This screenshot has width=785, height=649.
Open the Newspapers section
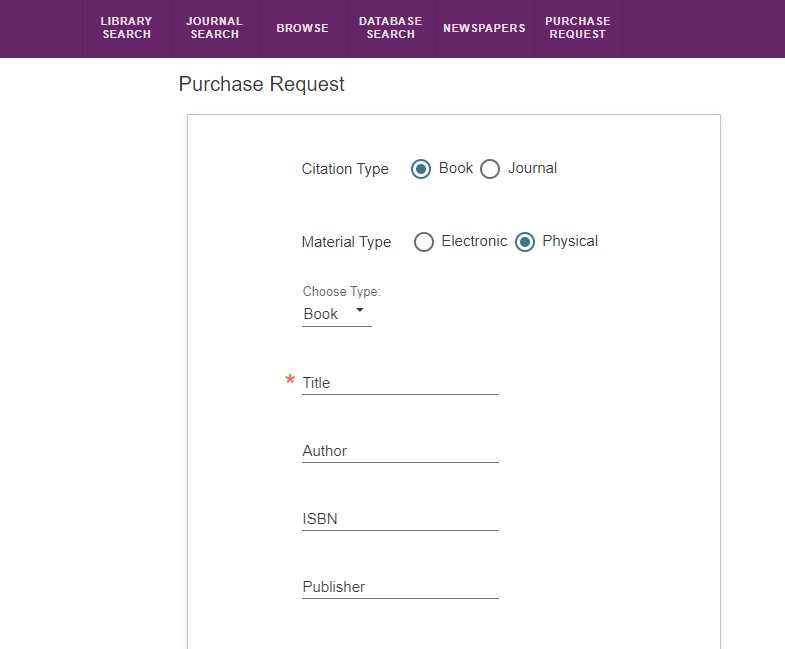coord(484,28)
